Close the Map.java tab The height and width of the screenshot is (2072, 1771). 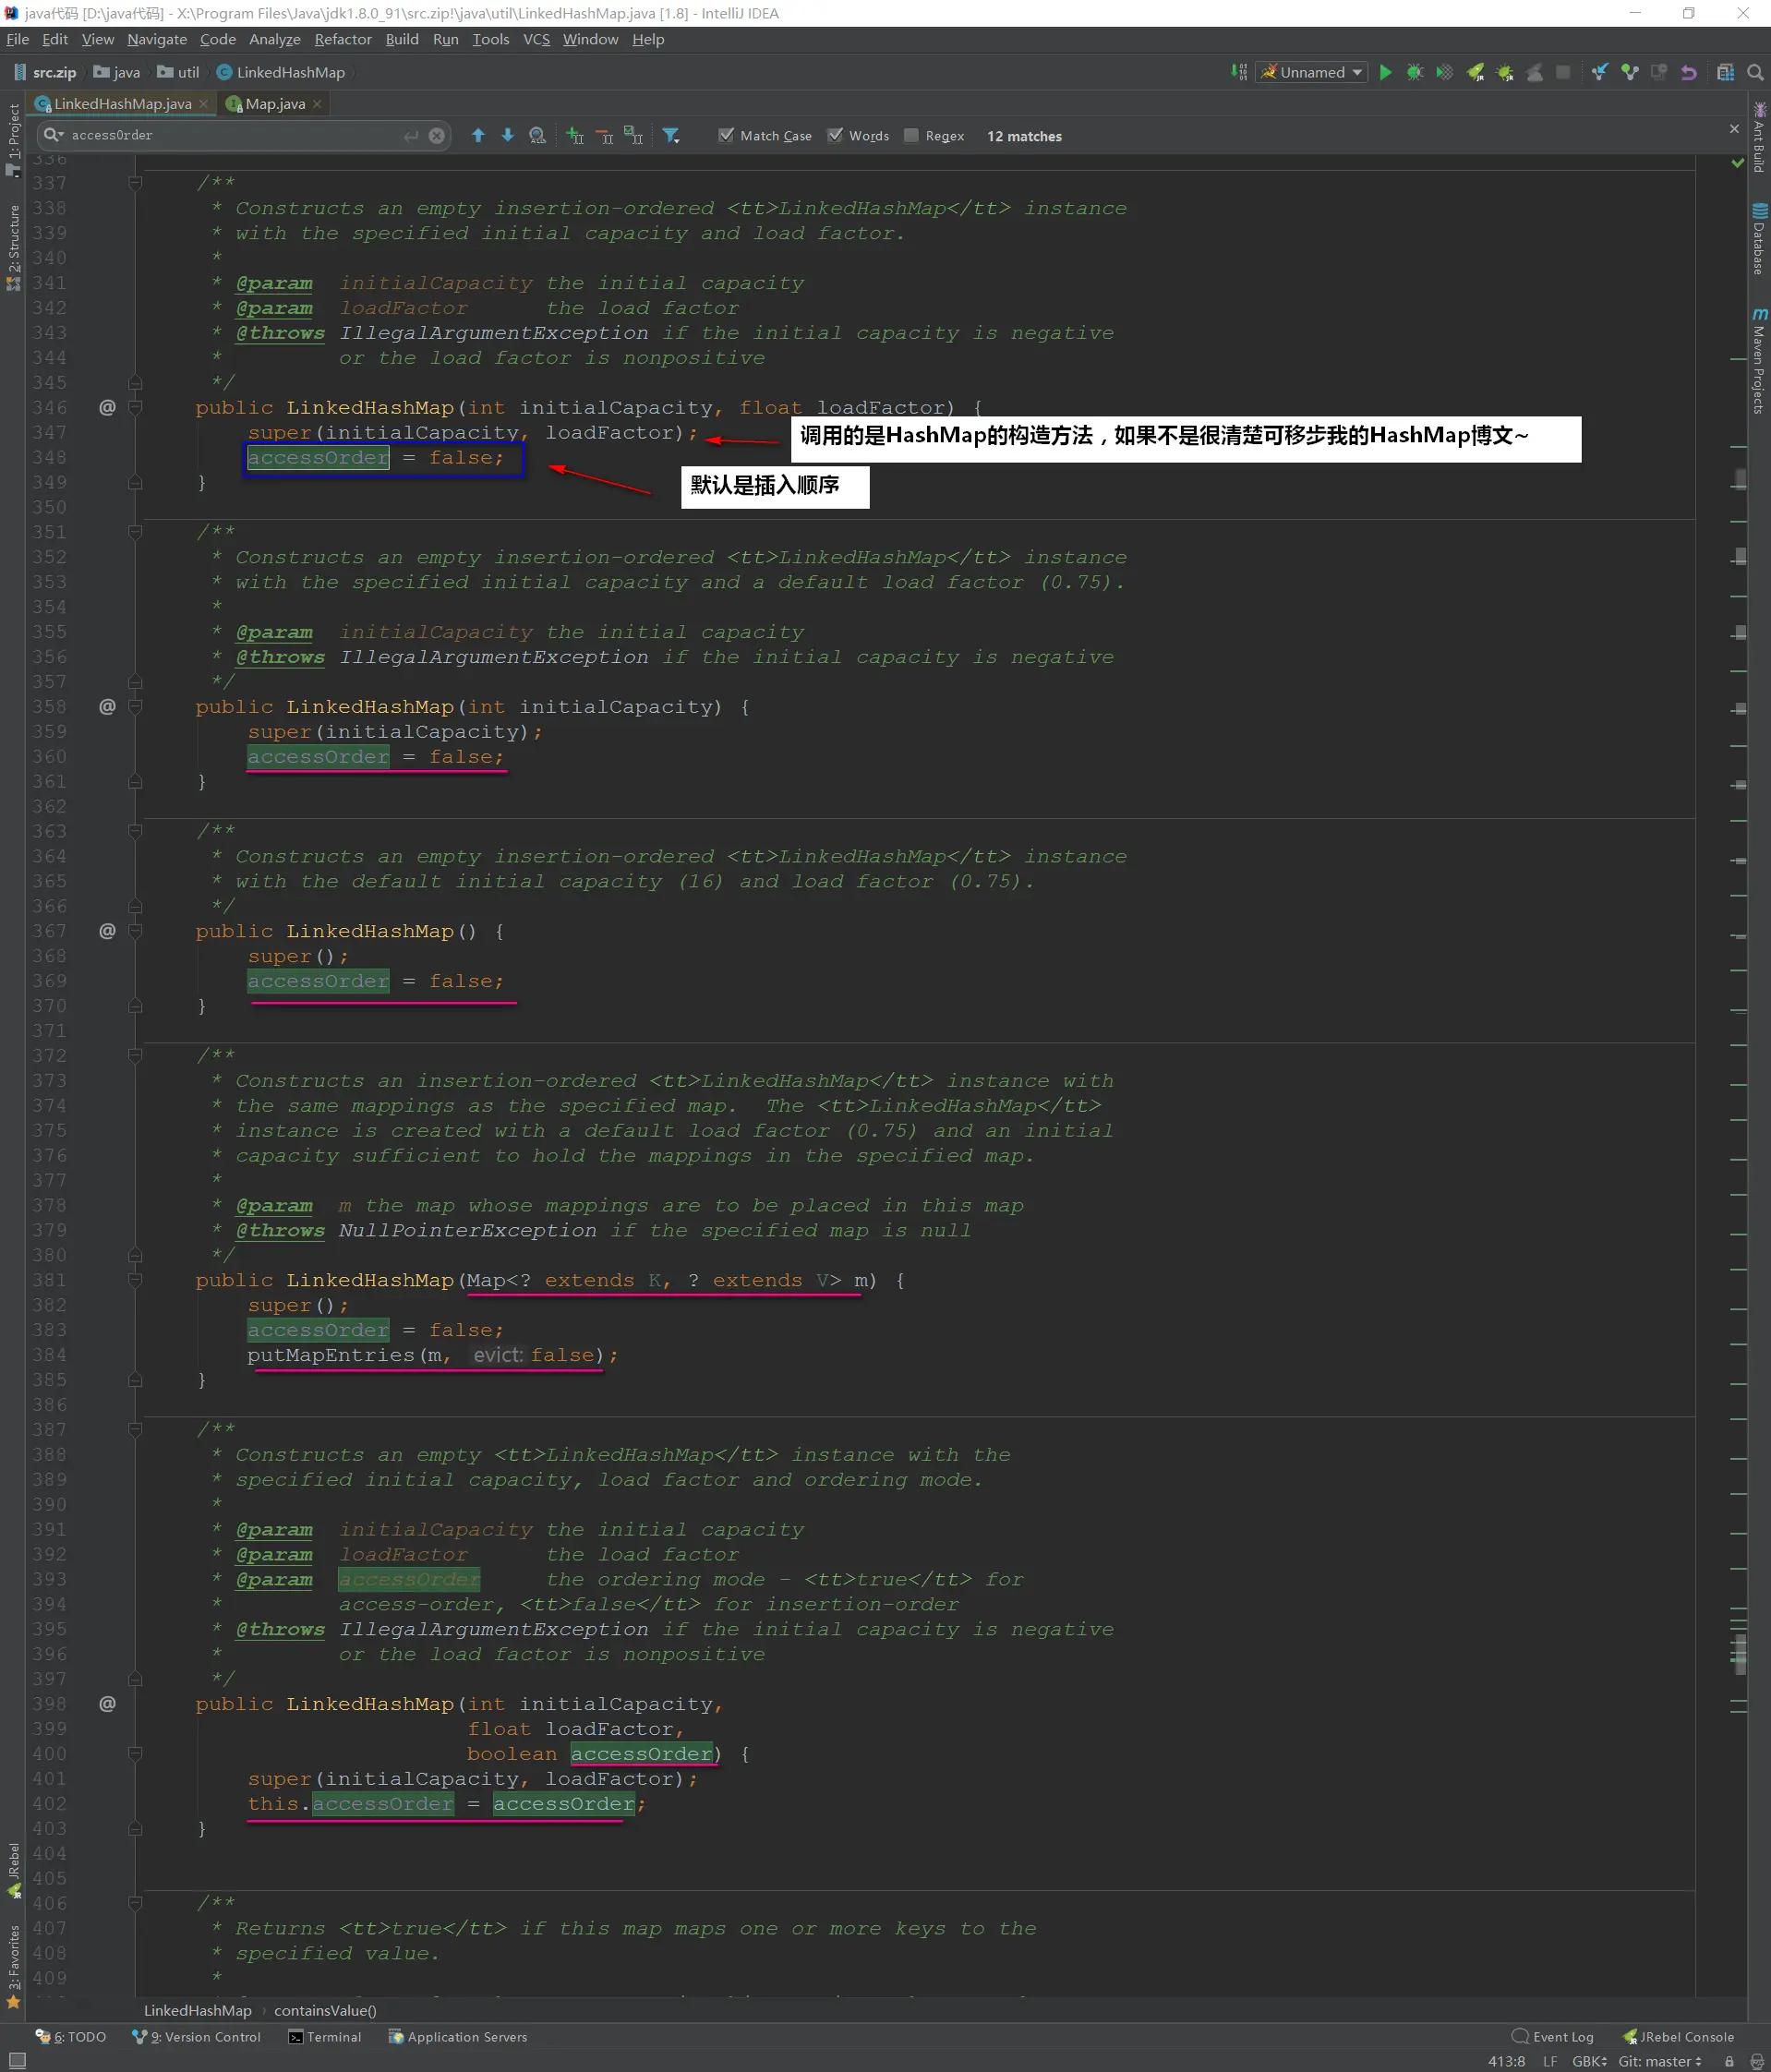(x=317, y=104)
